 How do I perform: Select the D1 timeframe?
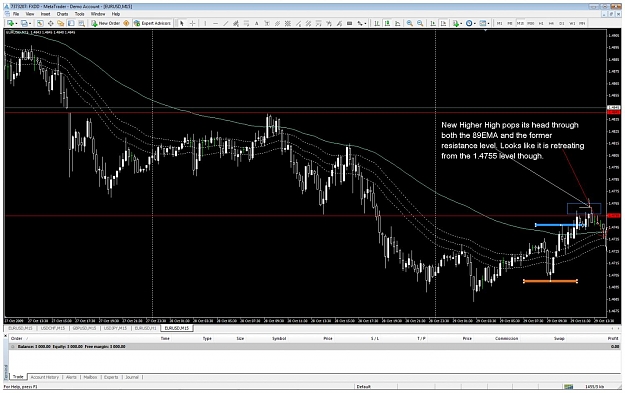(562, 23)
